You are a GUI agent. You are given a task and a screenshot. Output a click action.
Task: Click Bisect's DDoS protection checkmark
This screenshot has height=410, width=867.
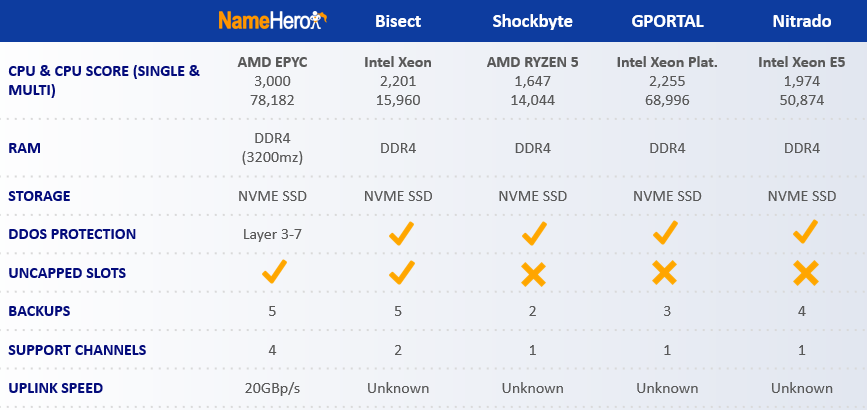point(401,234)
